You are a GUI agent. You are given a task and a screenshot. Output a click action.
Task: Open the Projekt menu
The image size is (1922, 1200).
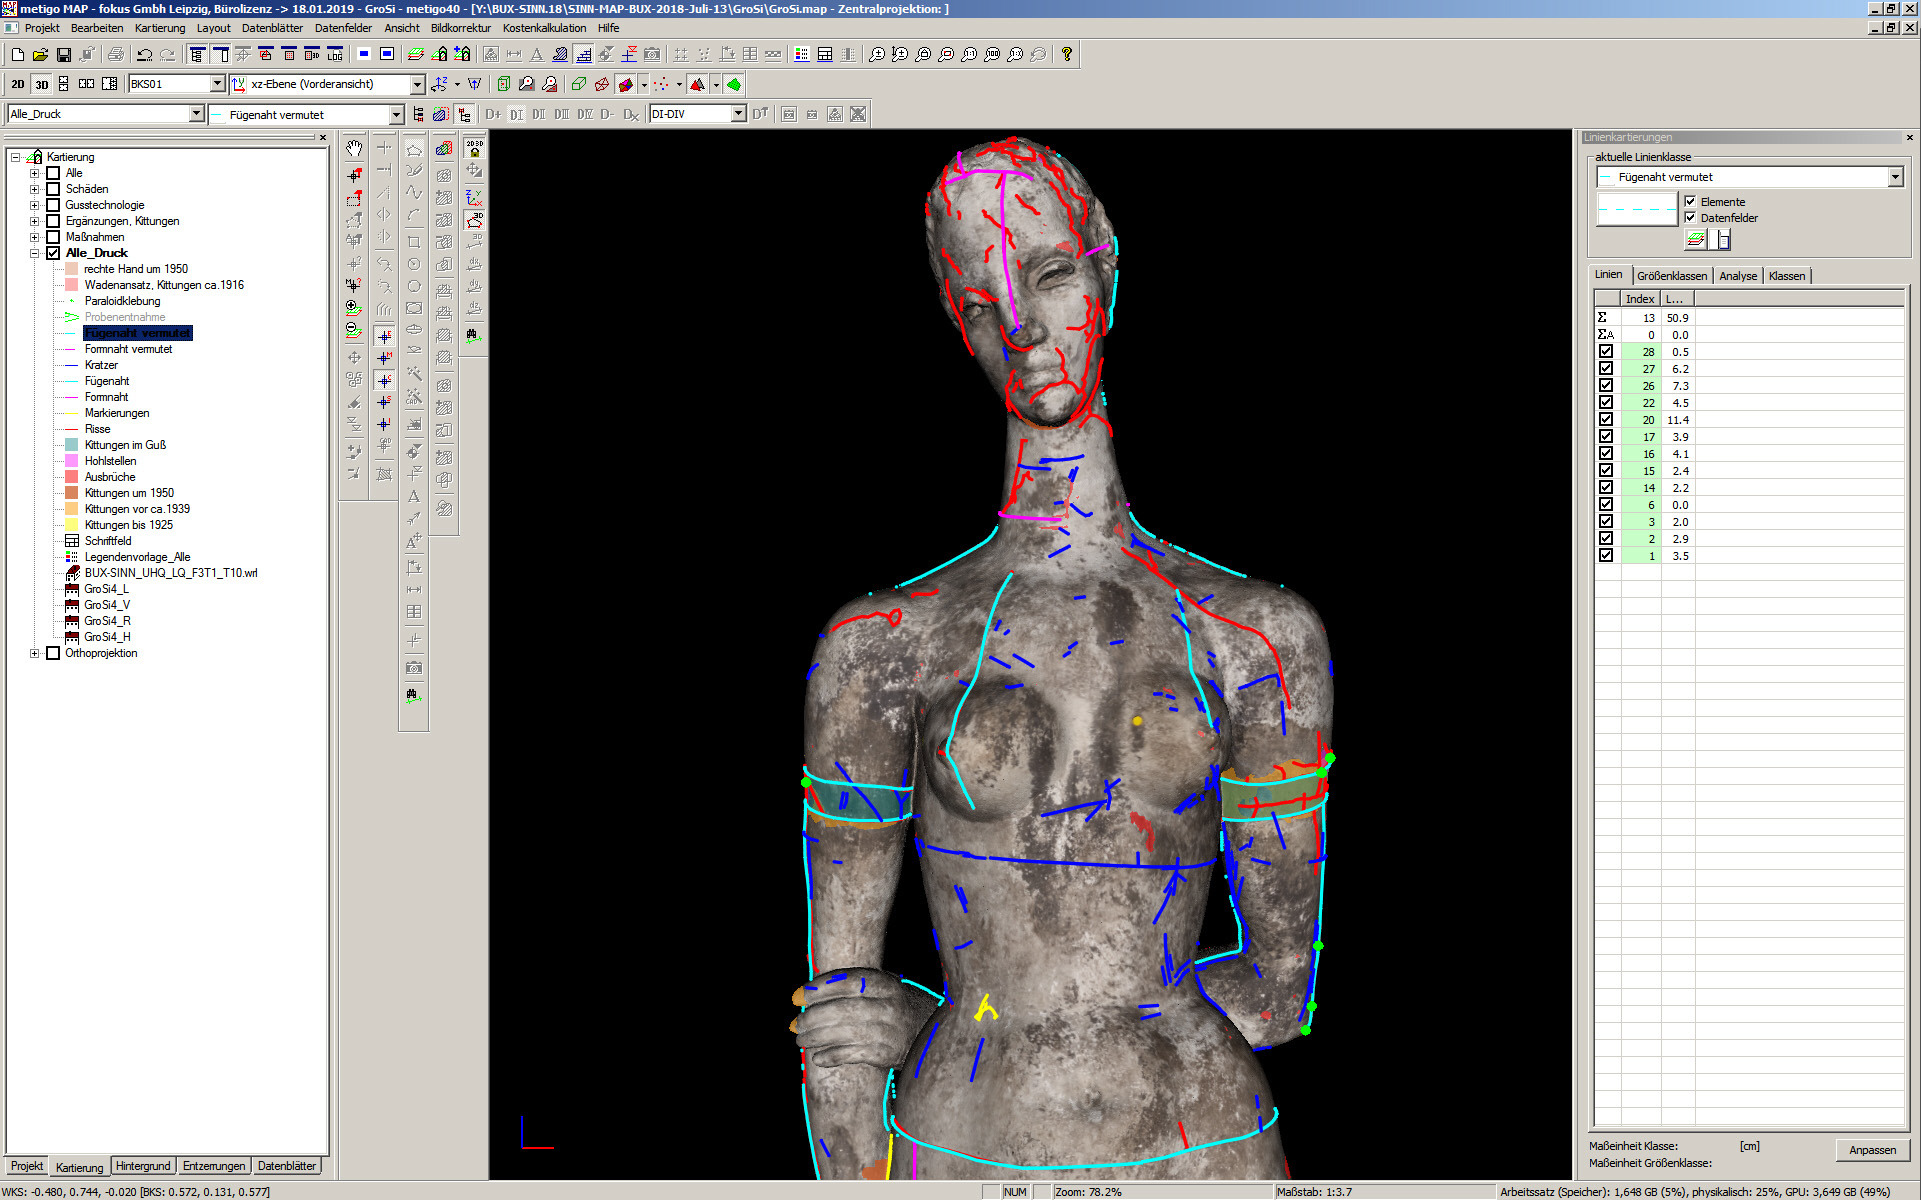click(42, 28)
